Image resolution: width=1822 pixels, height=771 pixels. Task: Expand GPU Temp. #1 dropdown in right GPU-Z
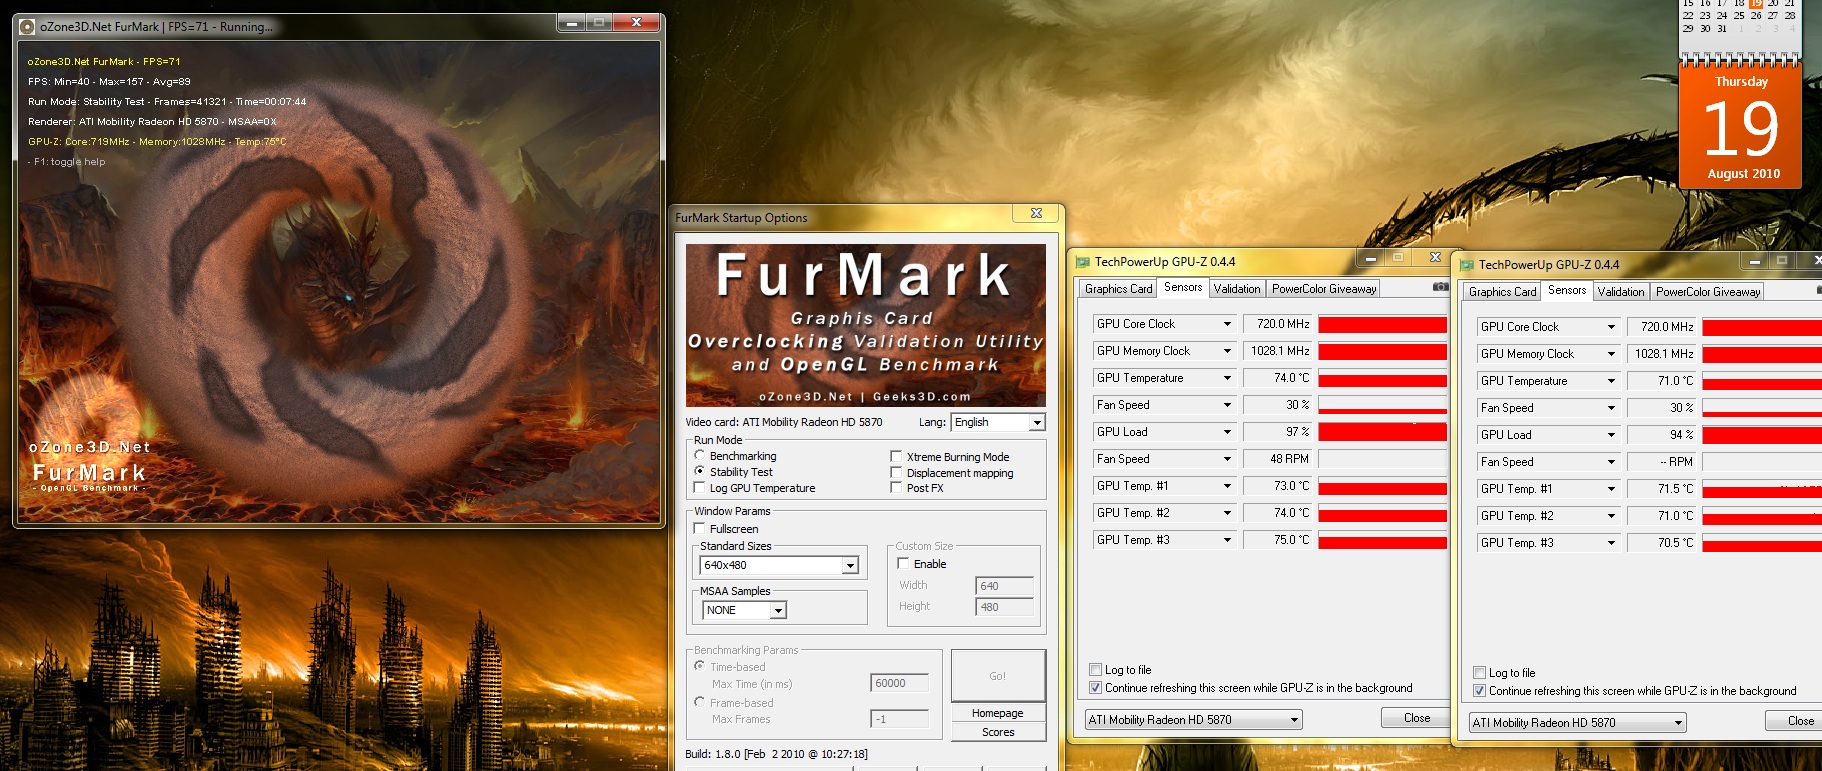pyautogui.click(x=1611, y=489)
